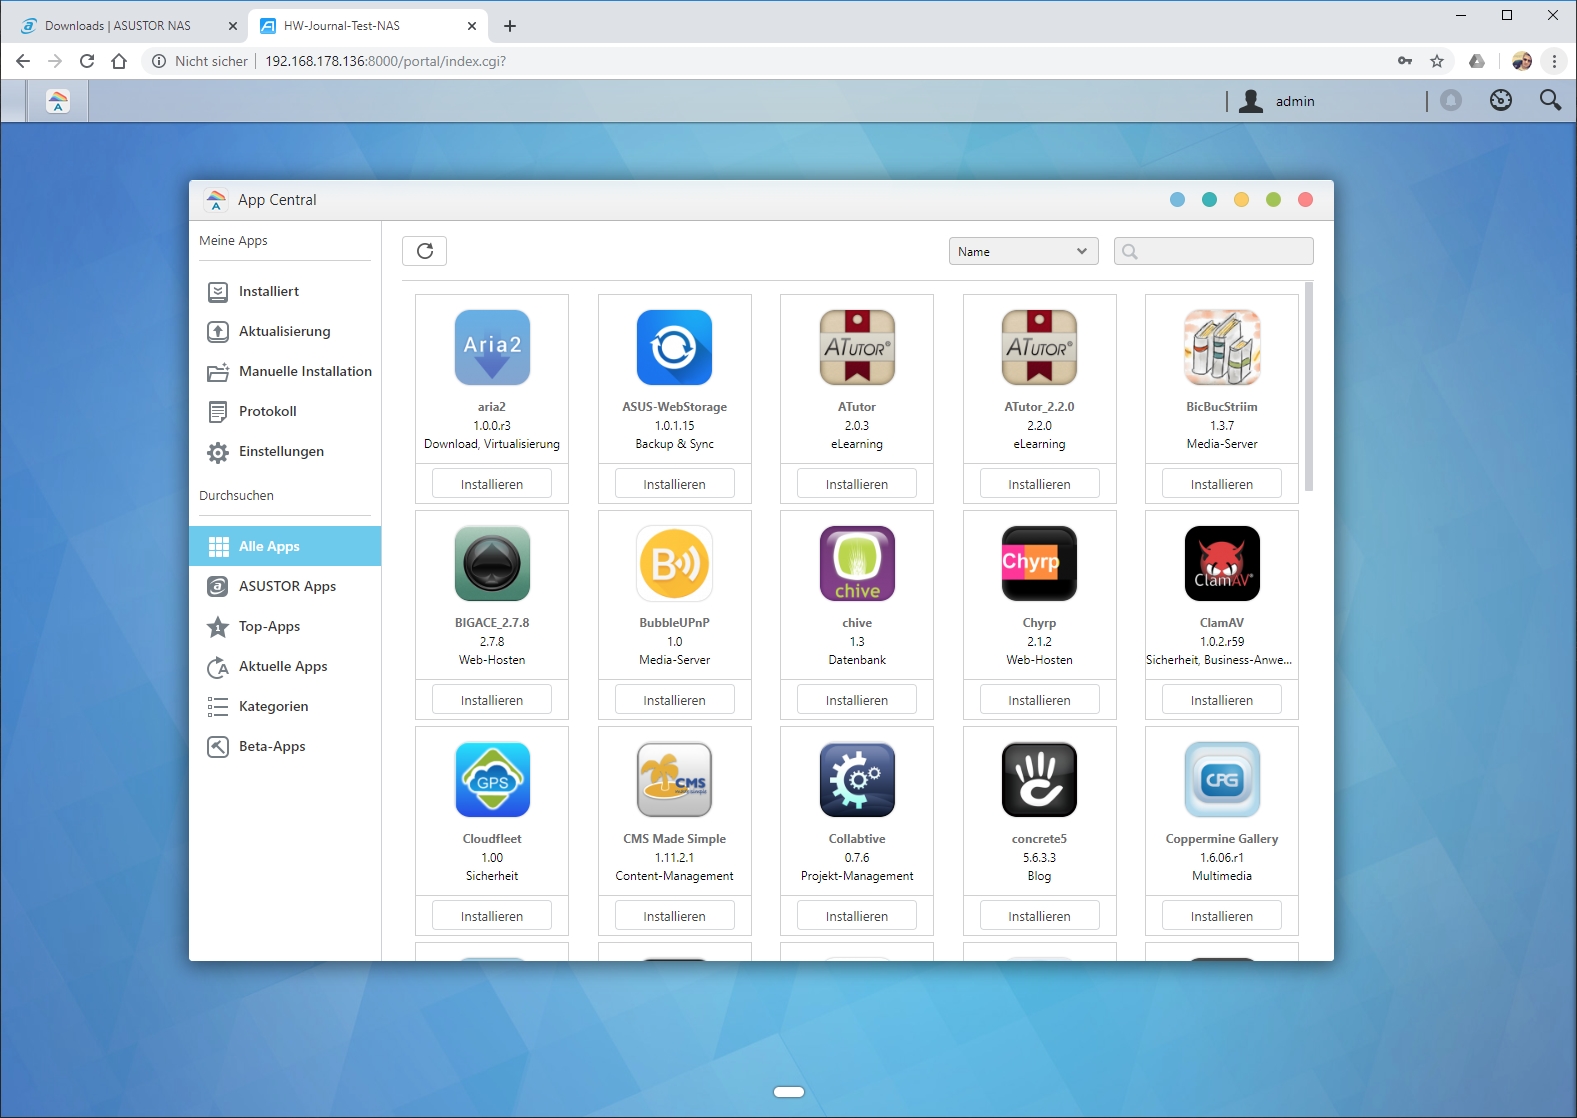Install Chyrp
1577x1118 pixels.
[x=1039, y=700]
